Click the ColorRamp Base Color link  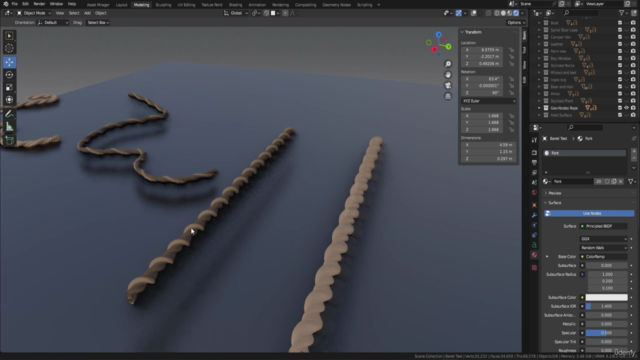603,257
